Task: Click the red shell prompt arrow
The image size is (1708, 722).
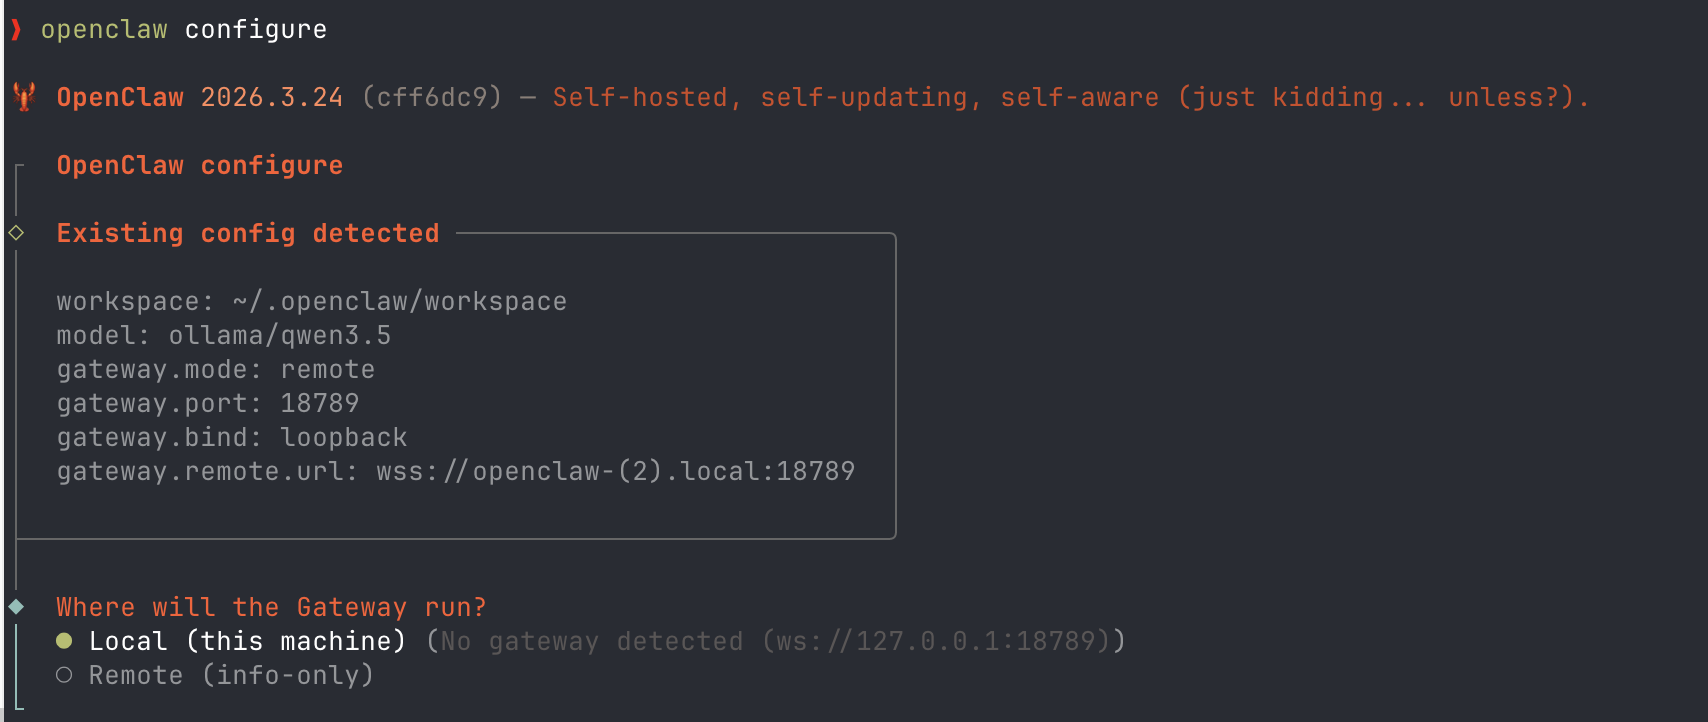Action: tap(16, 30)
